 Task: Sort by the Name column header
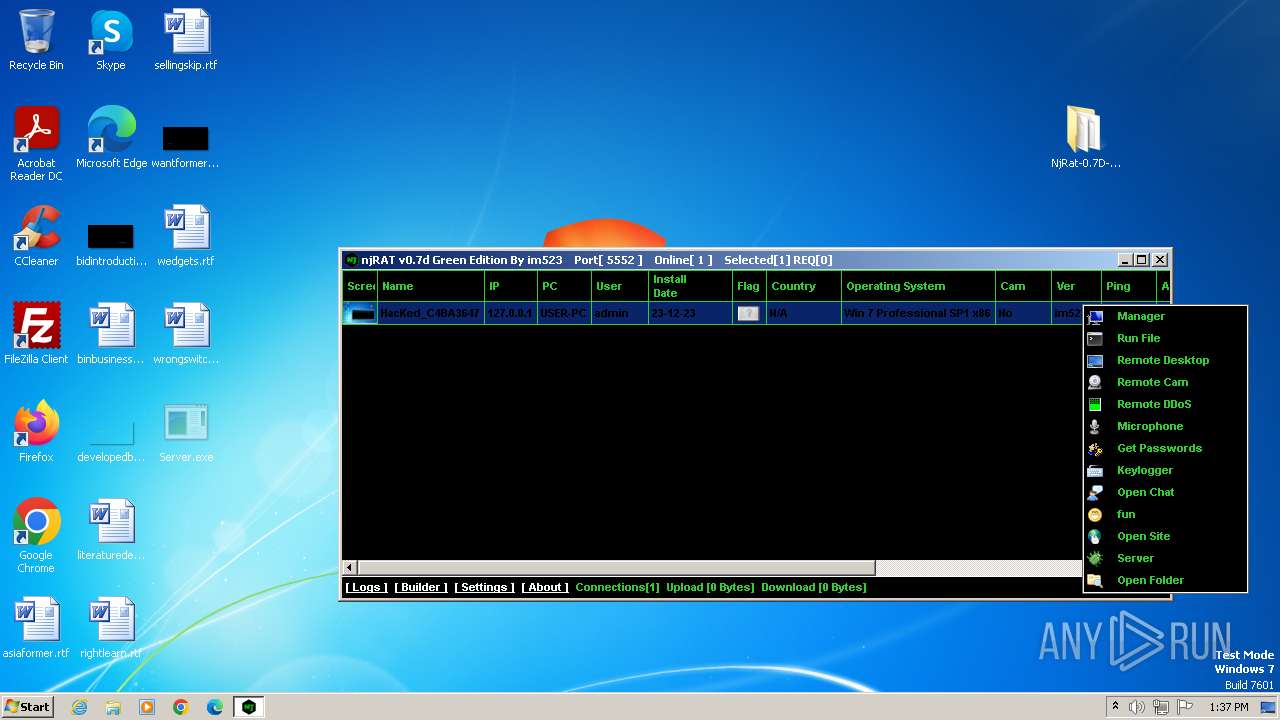point(430,286)
